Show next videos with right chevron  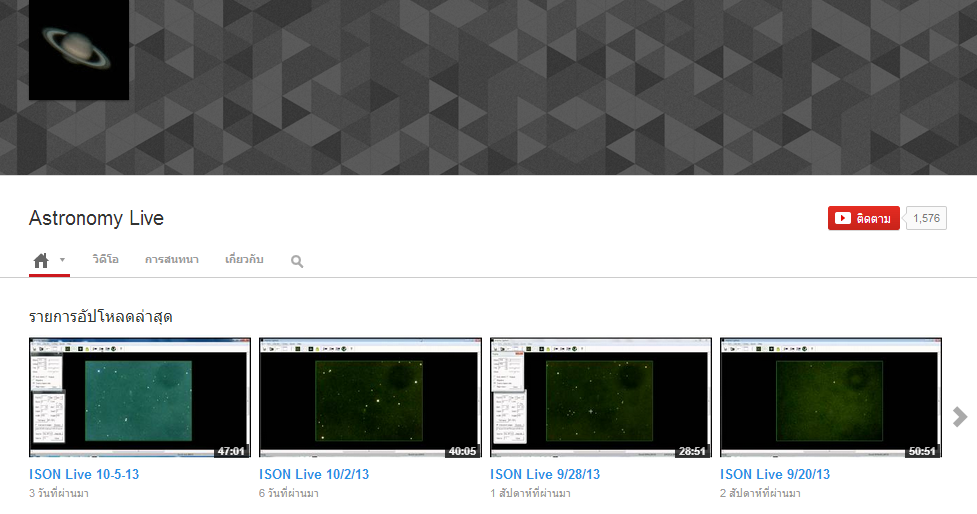click(960, 417)
